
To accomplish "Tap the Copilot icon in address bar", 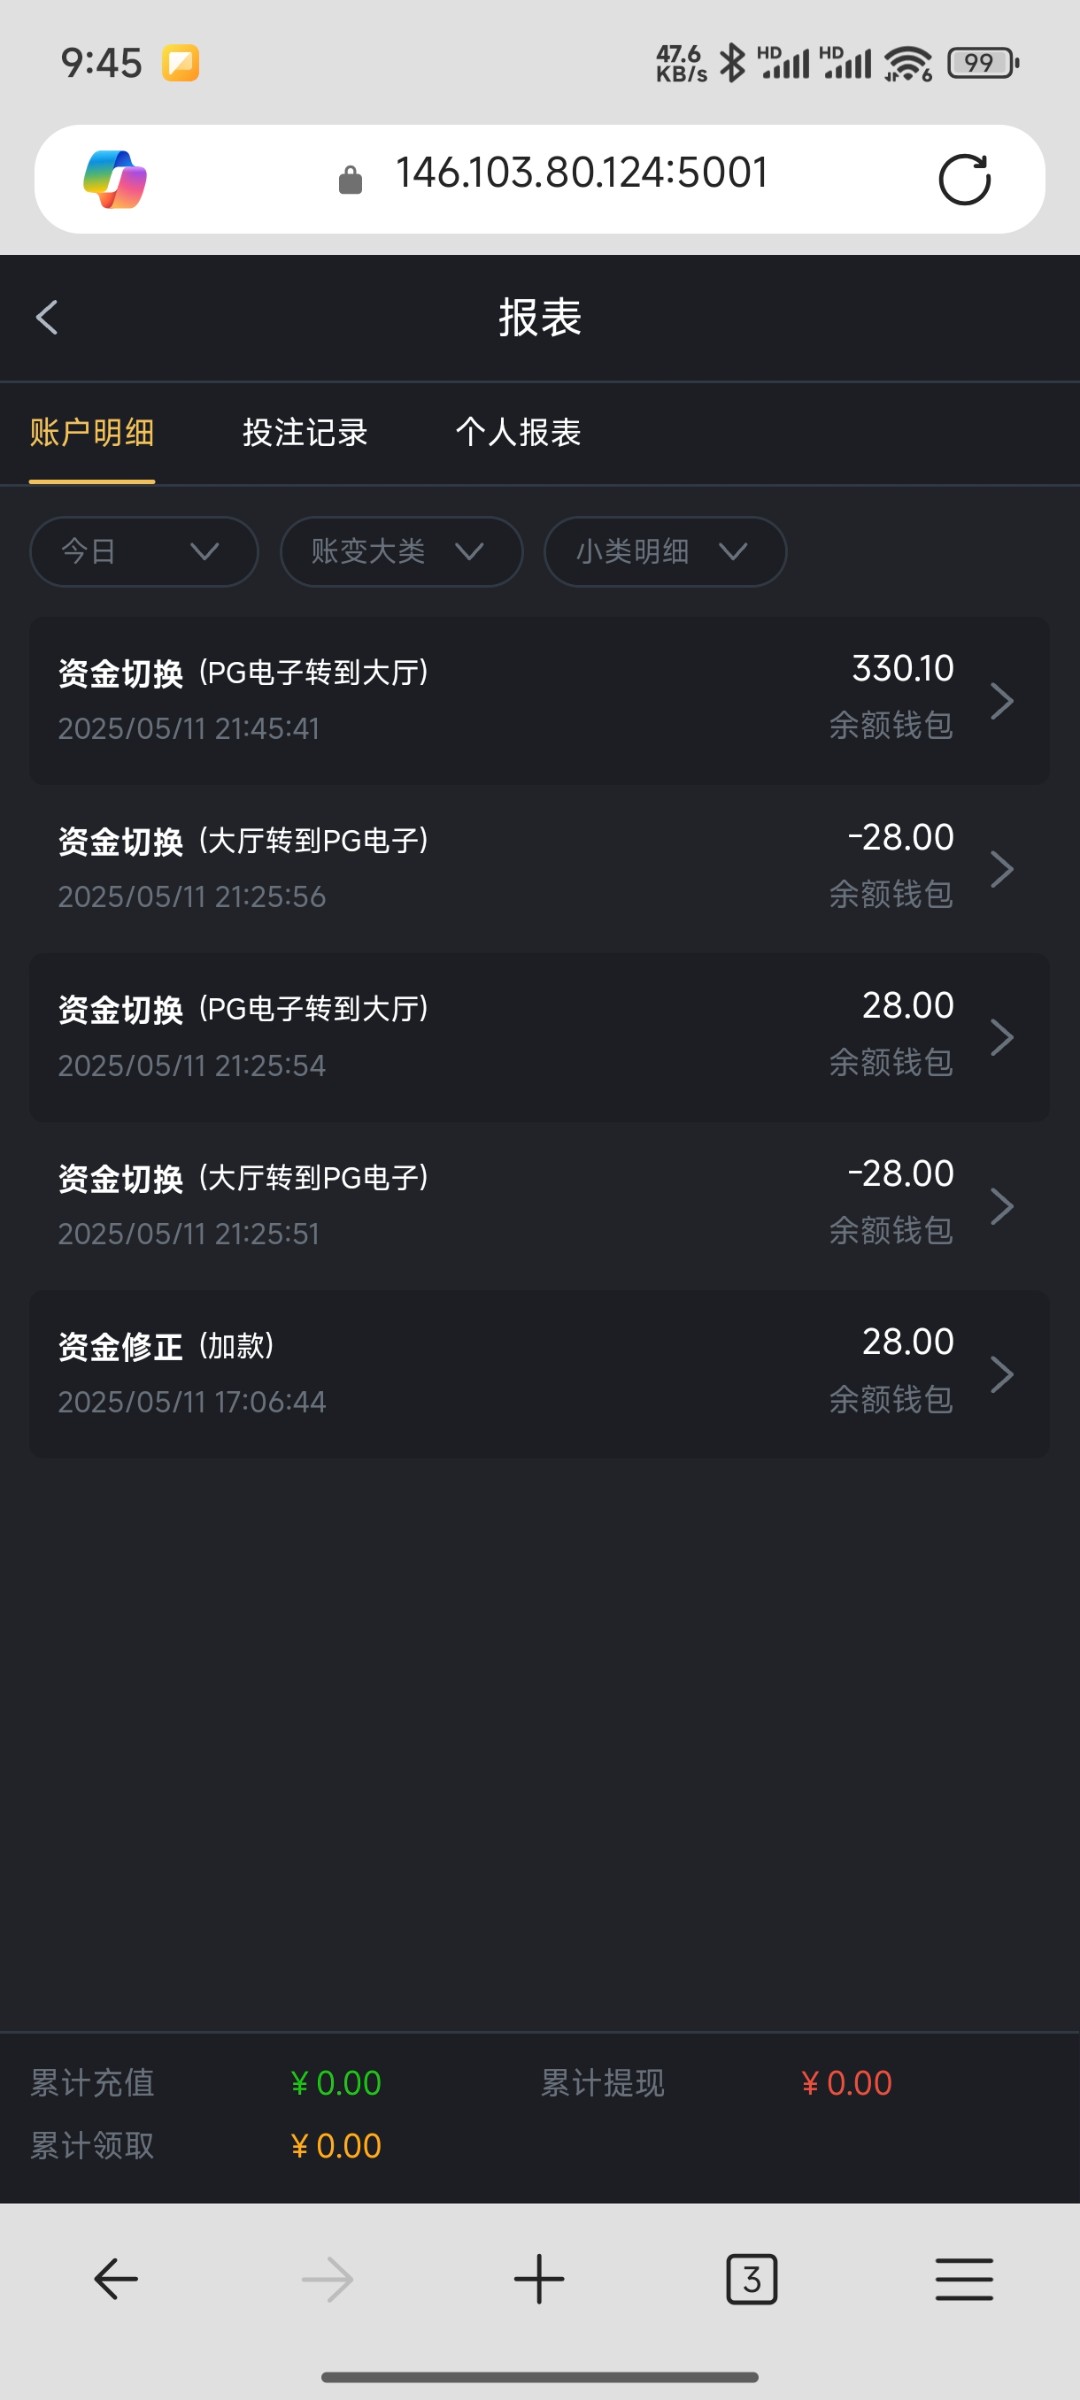I will (x=115, y=179).
